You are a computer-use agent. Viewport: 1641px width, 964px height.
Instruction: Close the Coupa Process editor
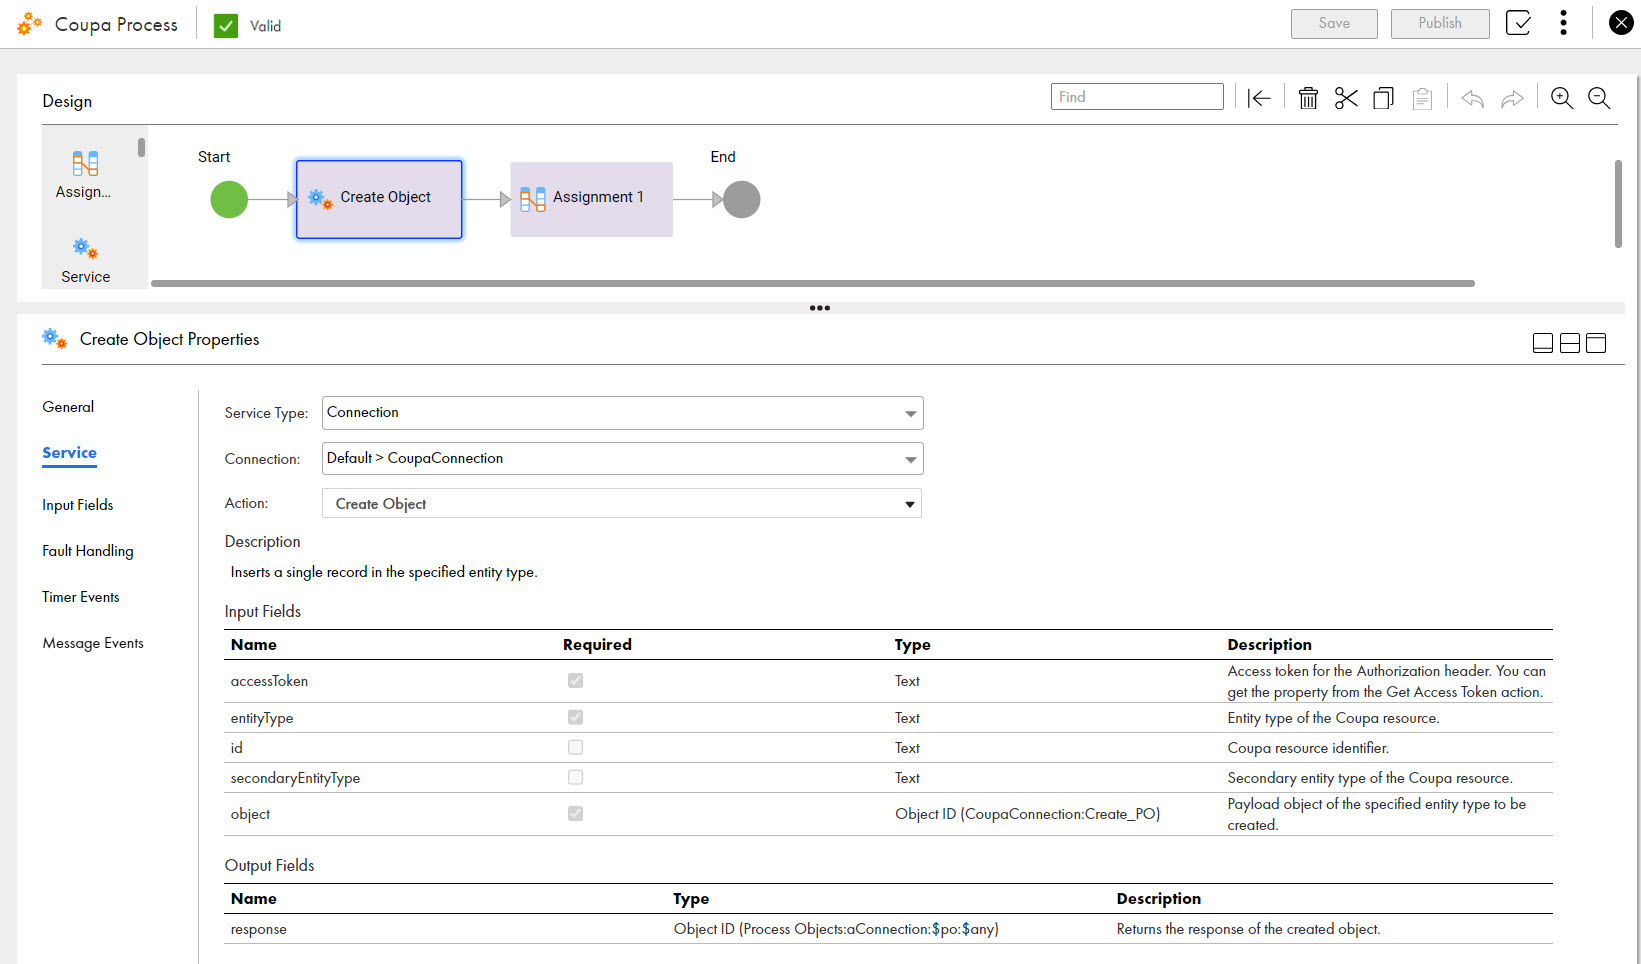[1621, 23]
